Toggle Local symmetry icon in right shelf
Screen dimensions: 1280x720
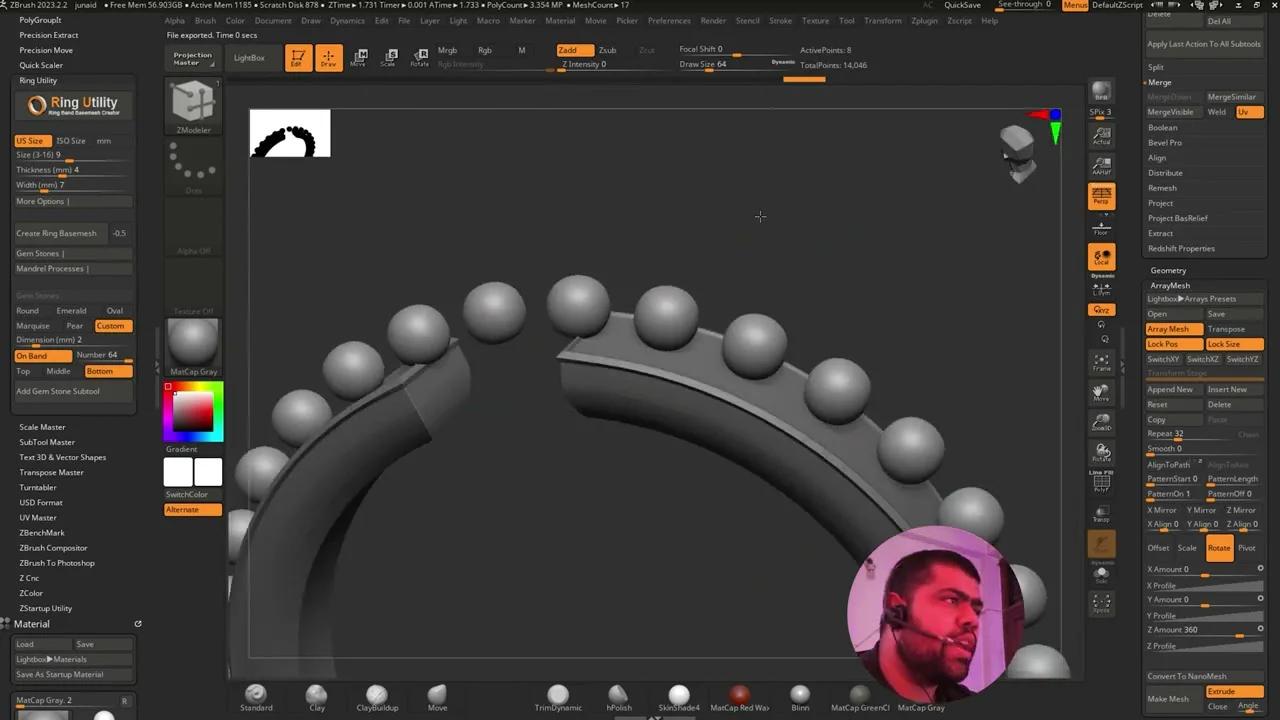click(x=1102, y=258)
